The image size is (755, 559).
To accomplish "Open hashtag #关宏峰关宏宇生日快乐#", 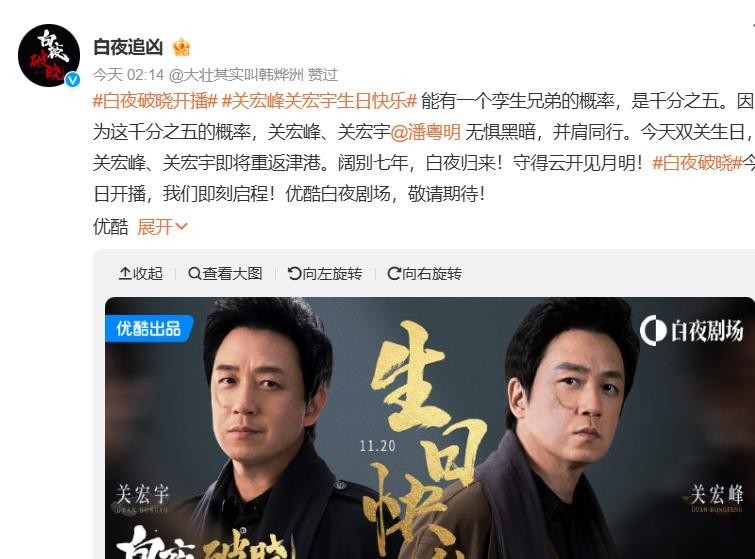I will (319, 101).
